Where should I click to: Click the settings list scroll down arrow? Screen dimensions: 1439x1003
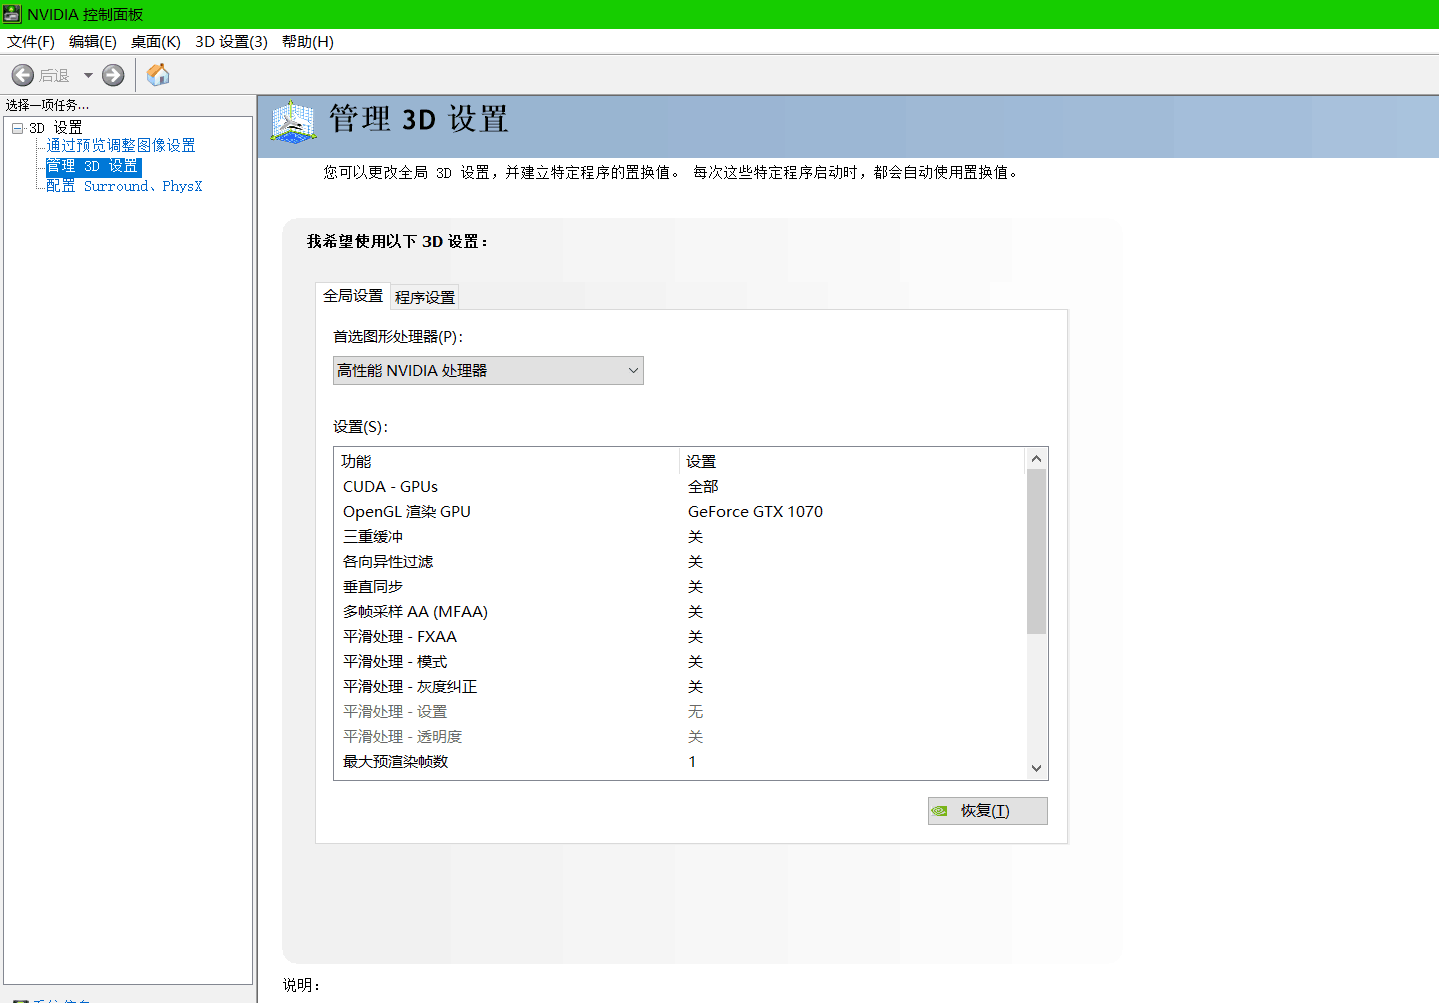point(1036,768)
